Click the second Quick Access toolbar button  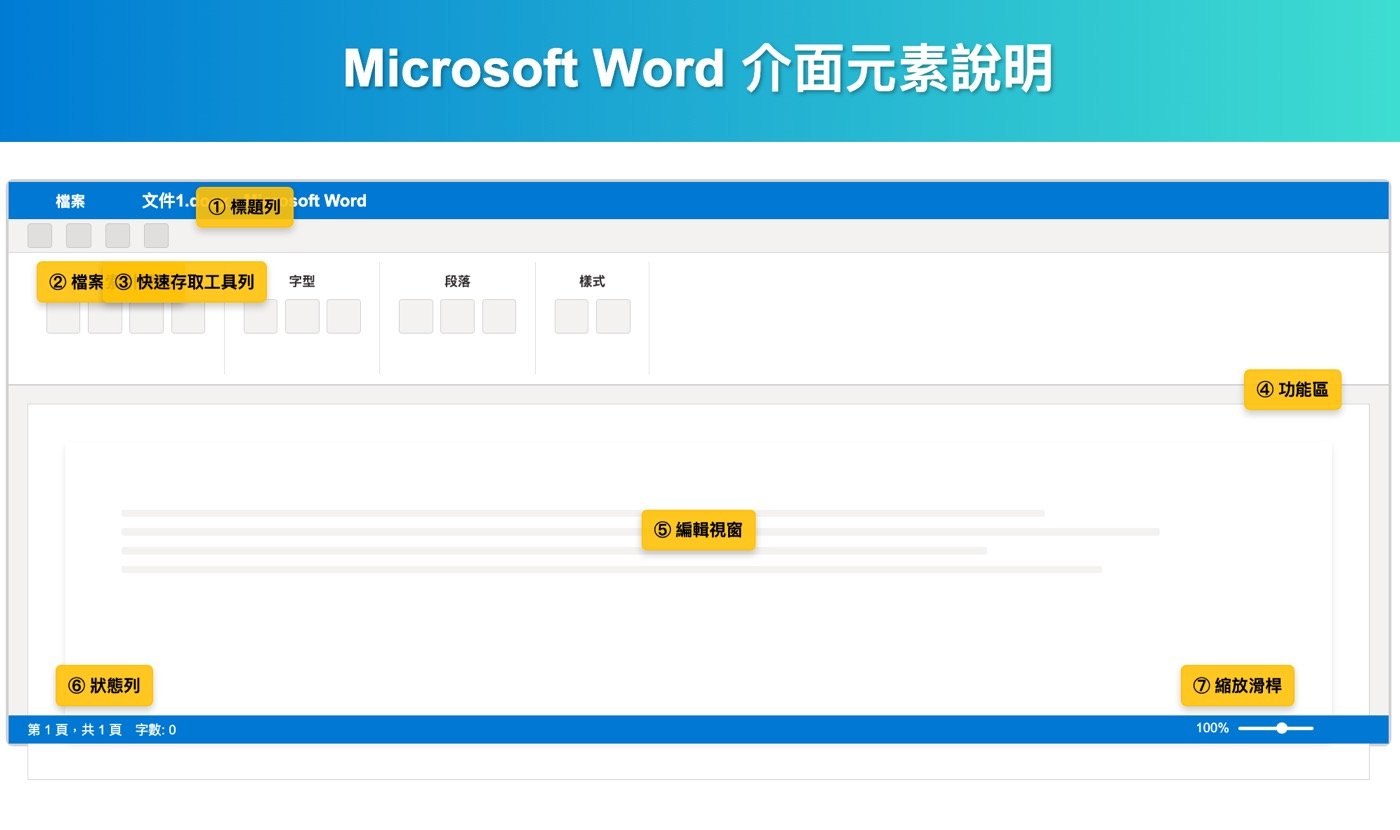[78, 236]
